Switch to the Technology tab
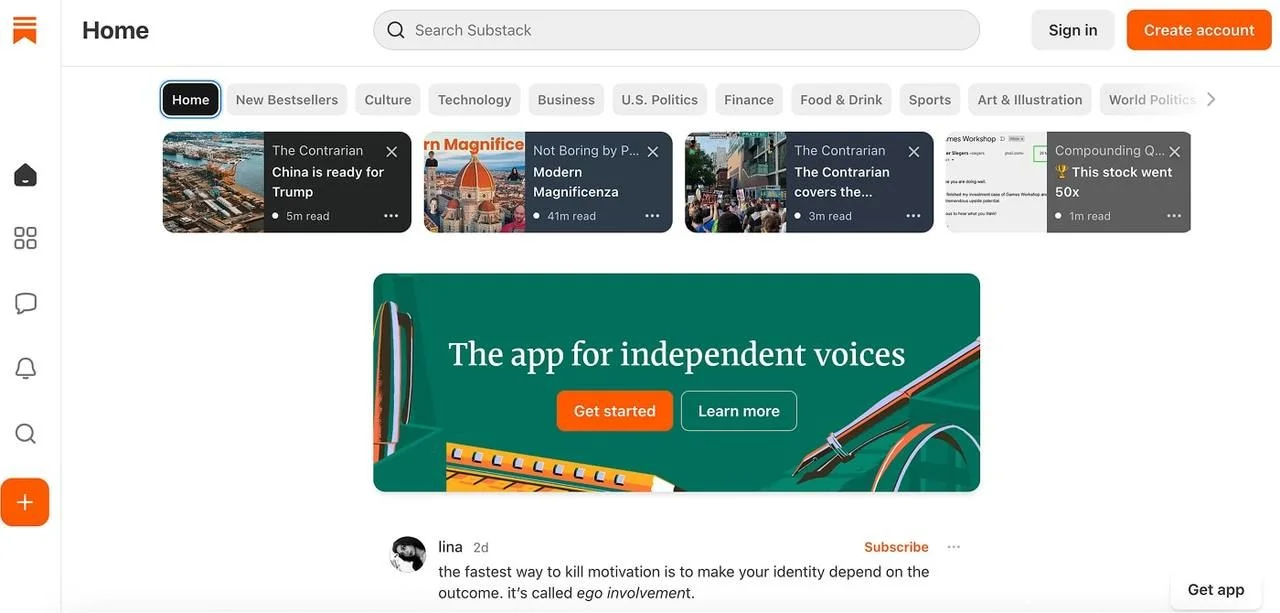The width and height of the screenshot is (1280, 613). tap(474, 99)
